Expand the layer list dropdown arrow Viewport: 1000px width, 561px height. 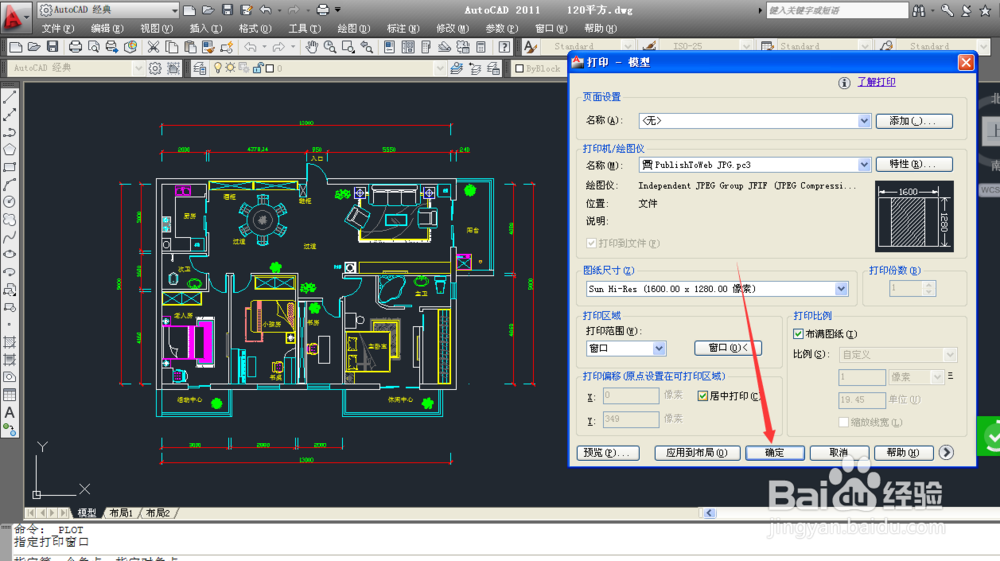coord(439,68)
